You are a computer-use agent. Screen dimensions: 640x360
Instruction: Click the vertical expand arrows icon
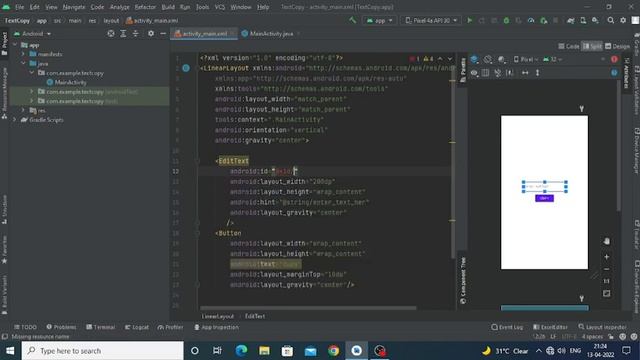coord(537,73)
